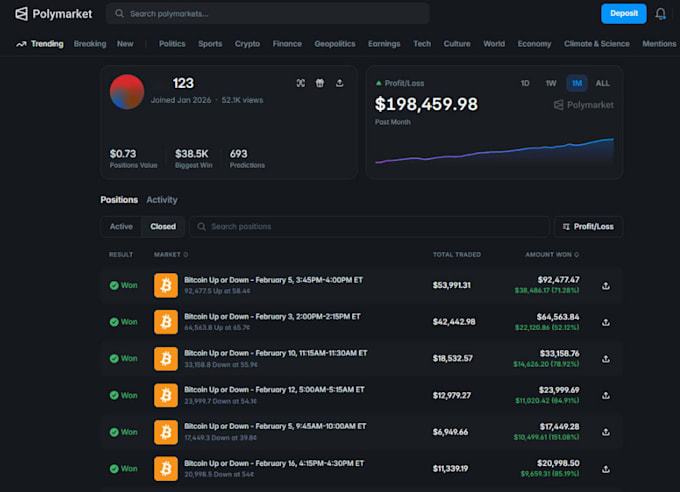680x492 pixels.
Task: Open Bitcoin Up or Down February 3, 2:00PM market
Action: pyautogui.click(x=272, y=317)
